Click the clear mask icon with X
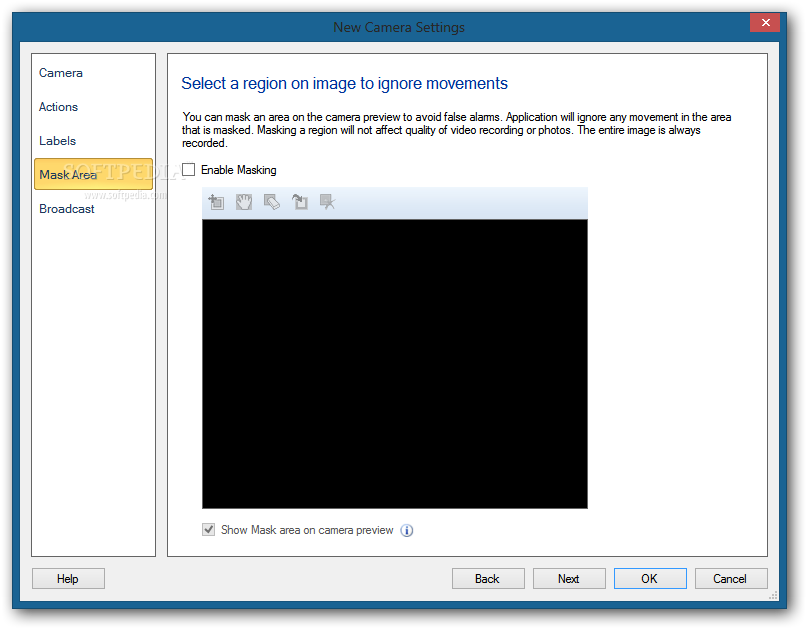The height and width of the screenshot is (629, 807). tap(327, 202)
